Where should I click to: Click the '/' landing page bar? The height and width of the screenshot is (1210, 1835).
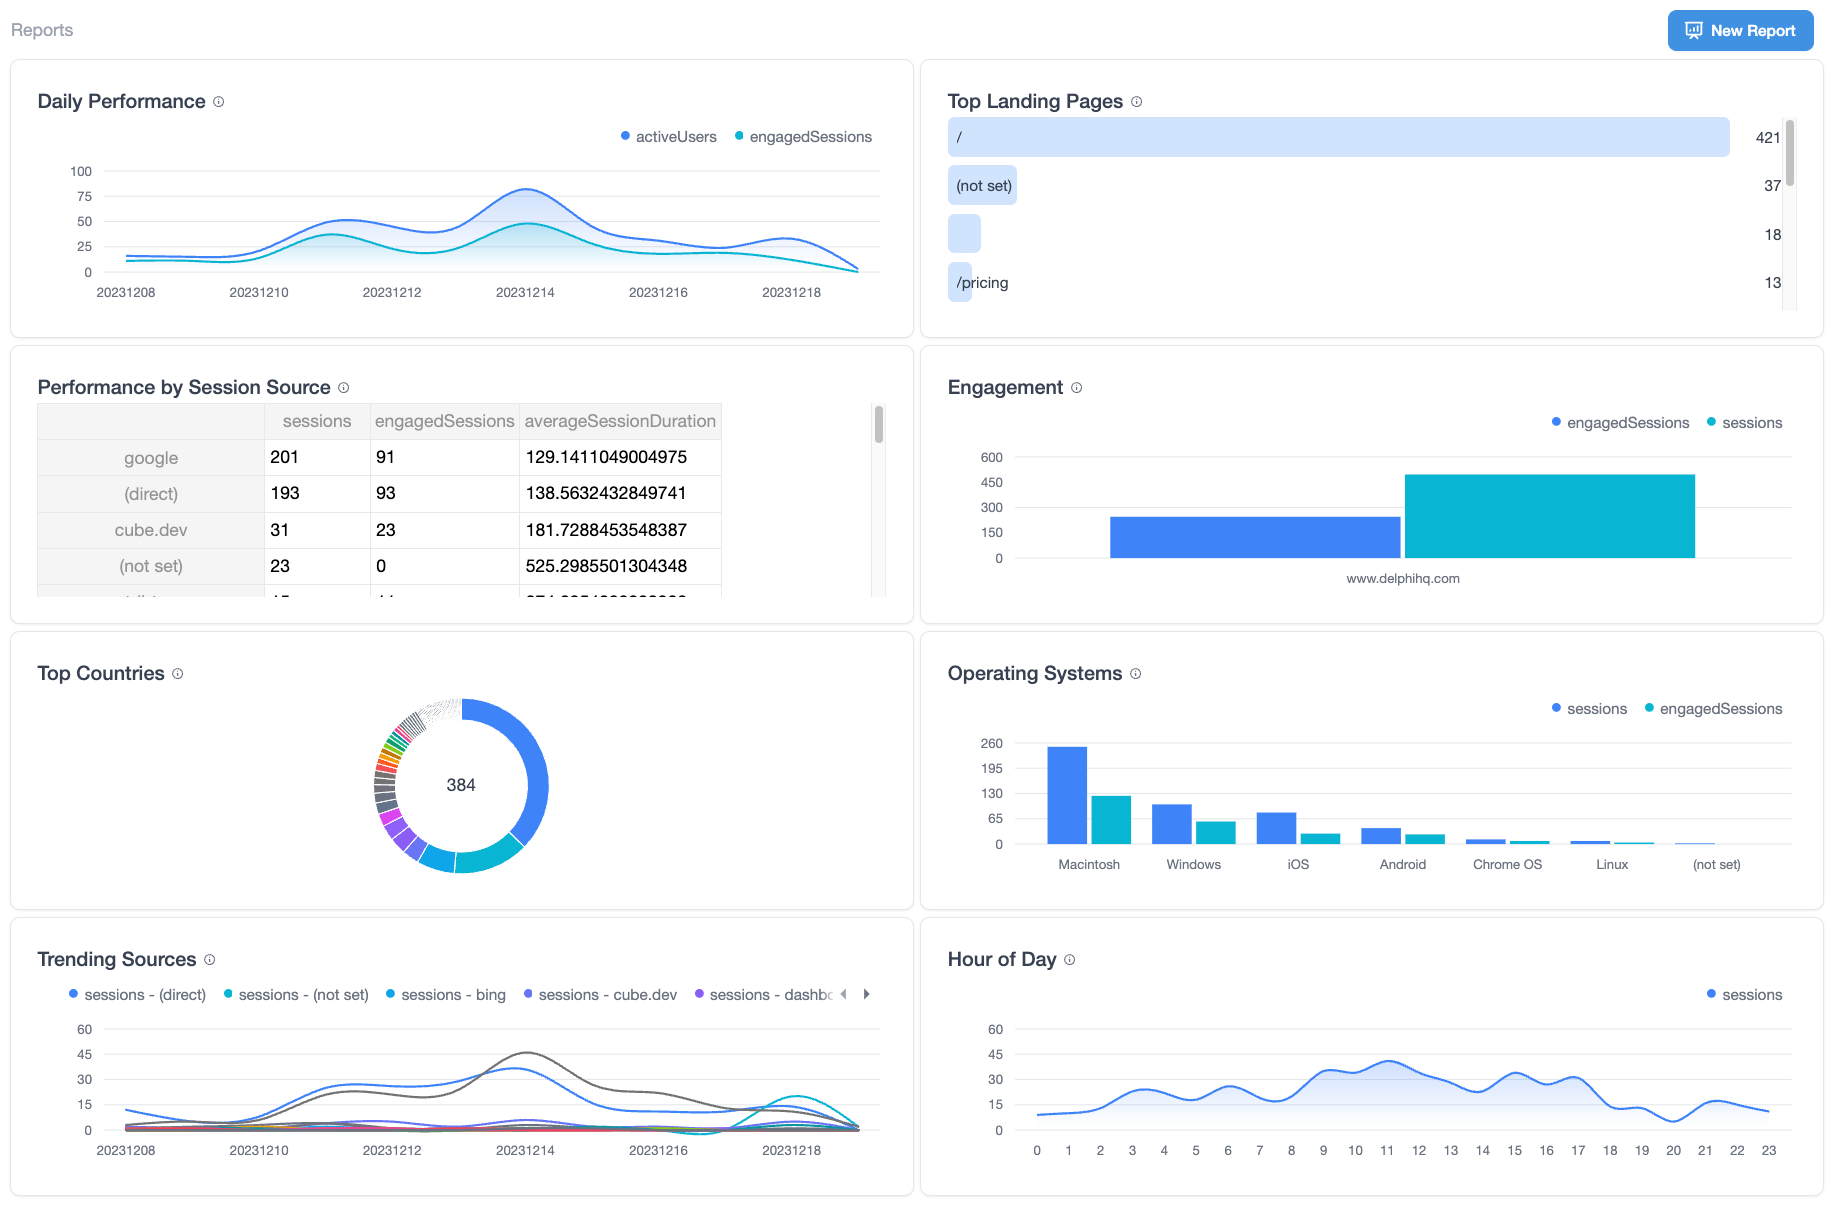point(1338,137)
